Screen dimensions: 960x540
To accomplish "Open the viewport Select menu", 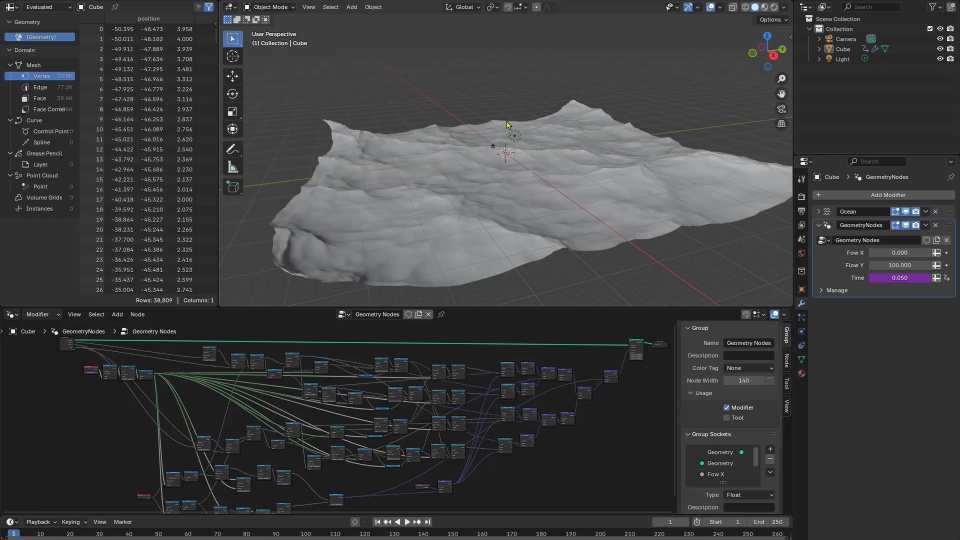I will 331,7.
